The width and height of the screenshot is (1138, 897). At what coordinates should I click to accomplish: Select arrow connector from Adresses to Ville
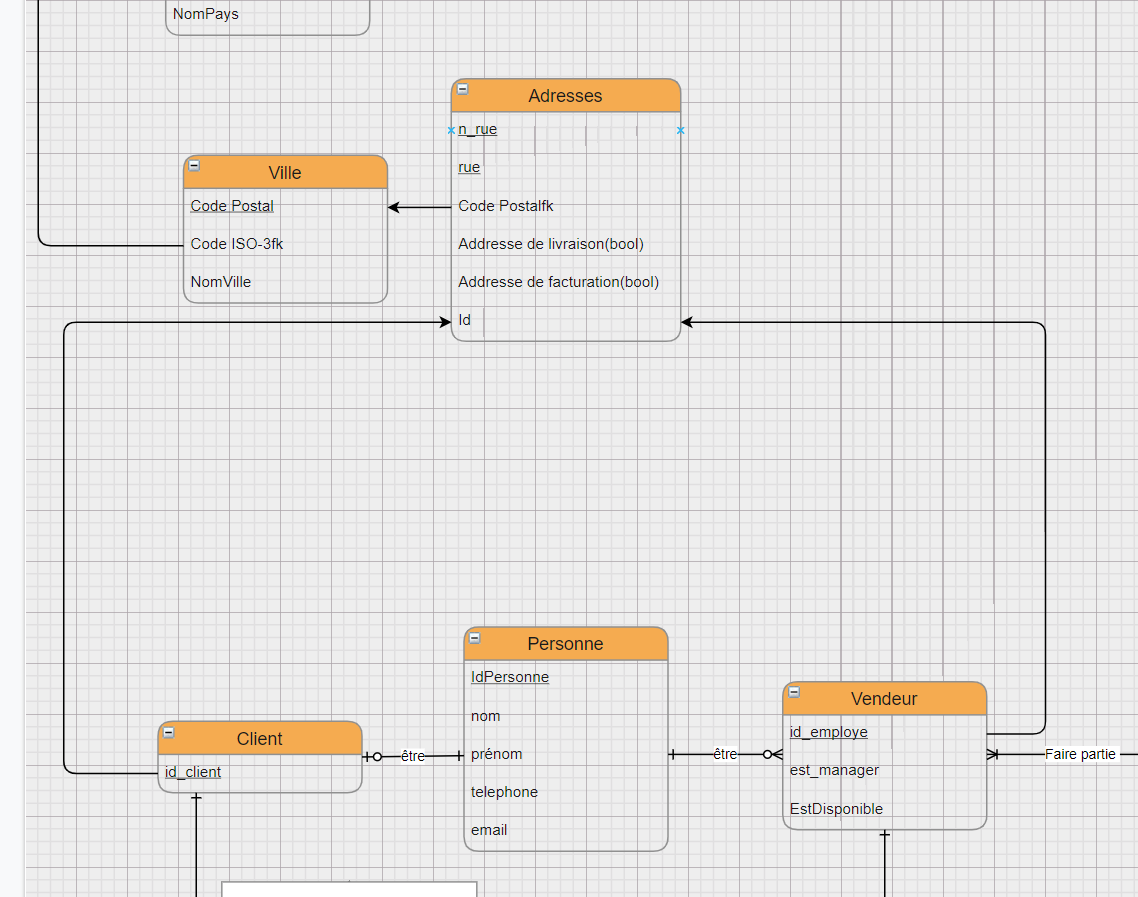419,208
